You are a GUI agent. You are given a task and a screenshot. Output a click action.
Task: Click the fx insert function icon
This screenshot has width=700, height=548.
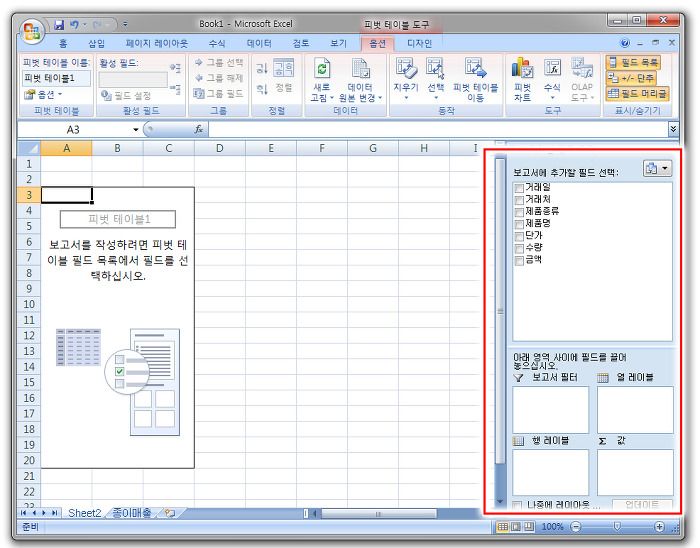click(x=199, y=129)
